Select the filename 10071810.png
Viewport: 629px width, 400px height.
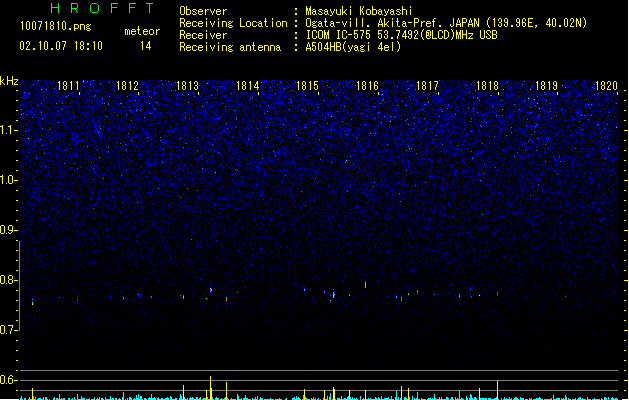pyautogui.click(x=56, y=26)
